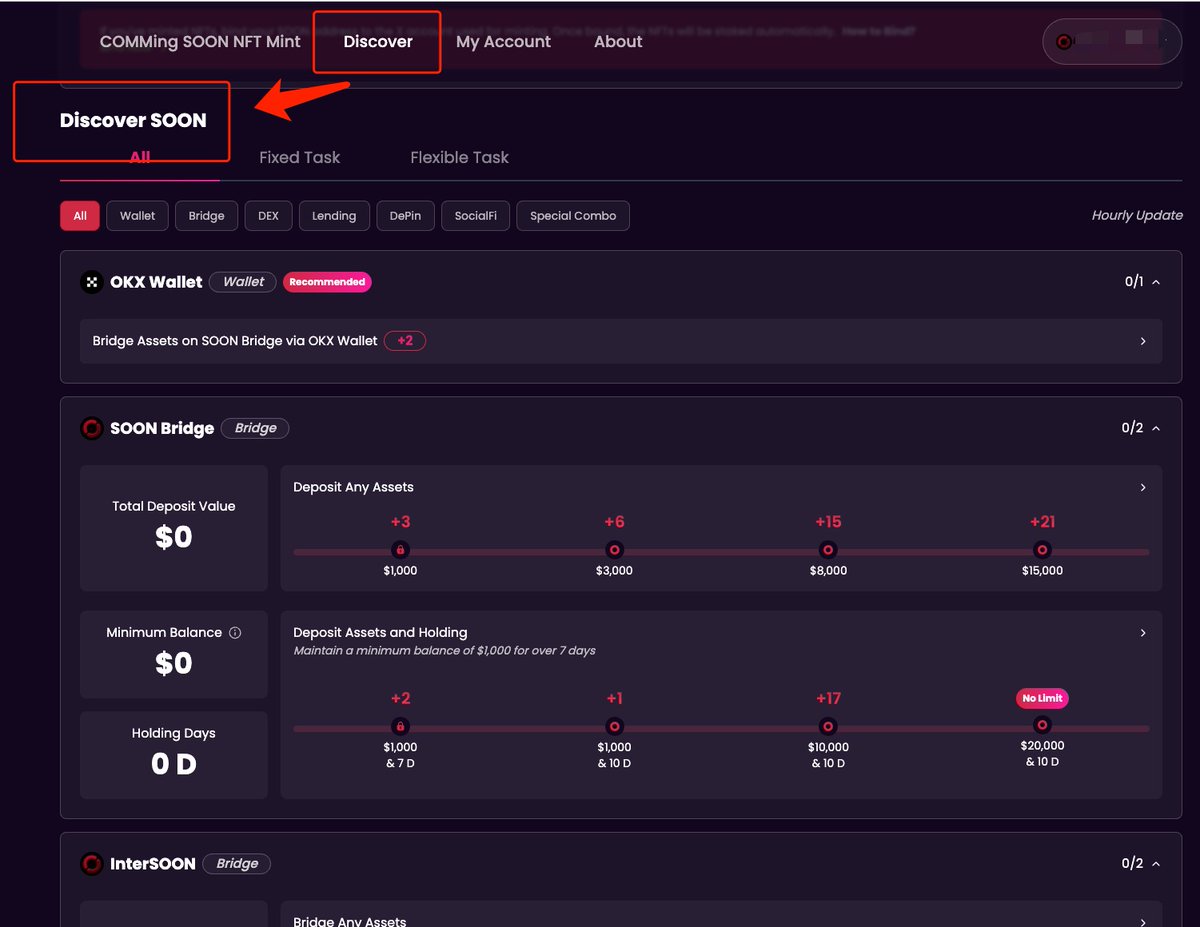Go to My Account page

503,42
